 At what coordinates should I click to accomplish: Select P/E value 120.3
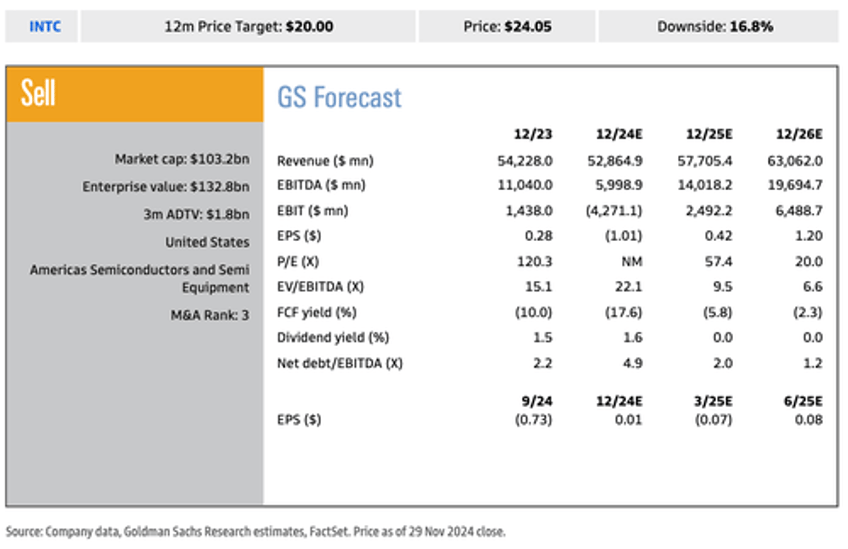click(x=534, y=261)
